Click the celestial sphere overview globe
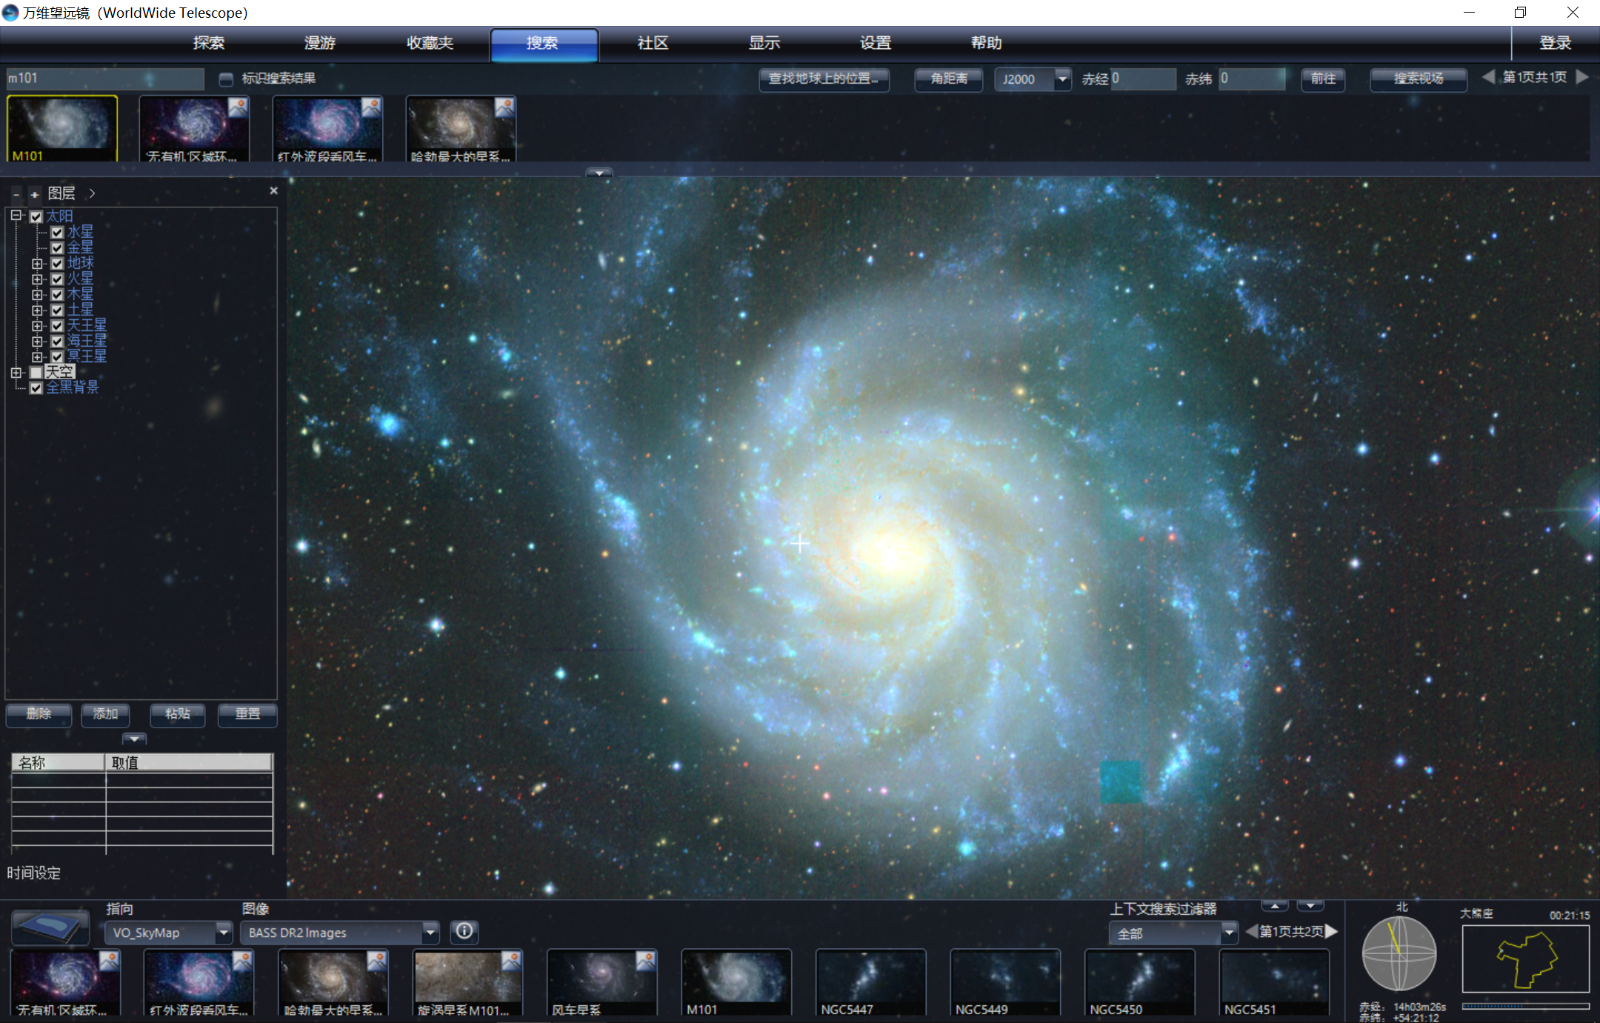Image resolution: width=1600 pixels, height=1023 pixels. point(1398,953)
